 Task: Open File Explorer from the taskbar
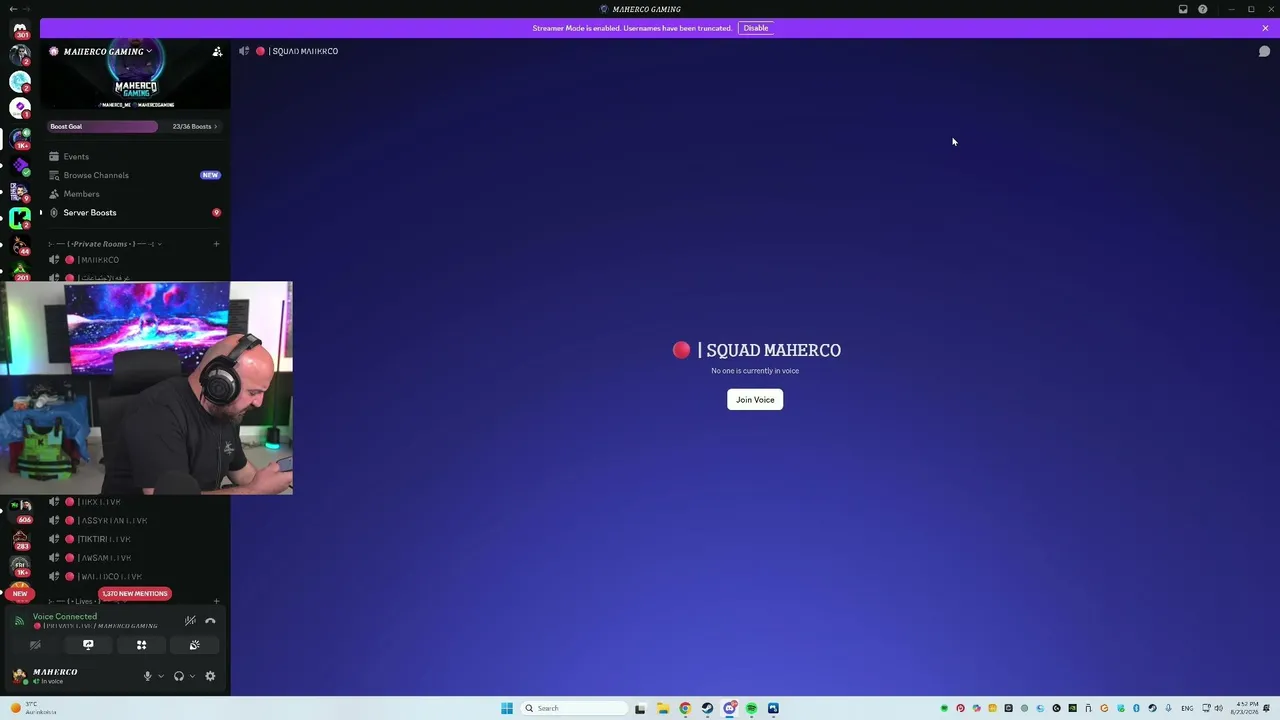pyautogui.click(x=662, y=708)
